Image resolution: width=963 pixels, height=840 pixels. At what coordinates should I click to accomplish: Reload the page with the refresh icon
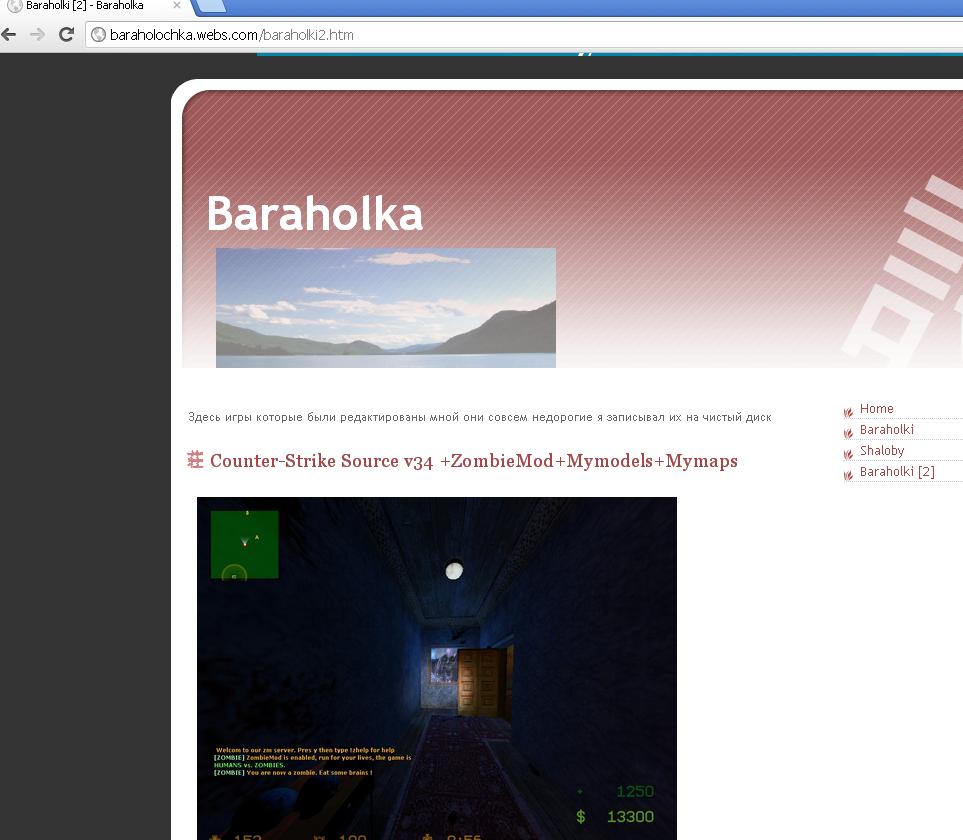point(66,34)
